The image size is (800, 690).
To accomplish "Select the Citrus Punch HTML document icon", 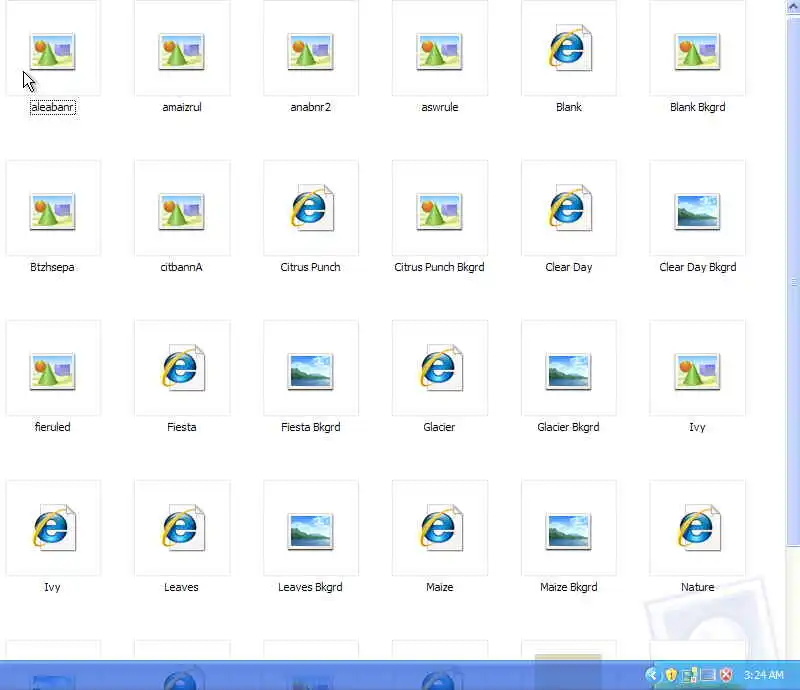I will [311, 208].
